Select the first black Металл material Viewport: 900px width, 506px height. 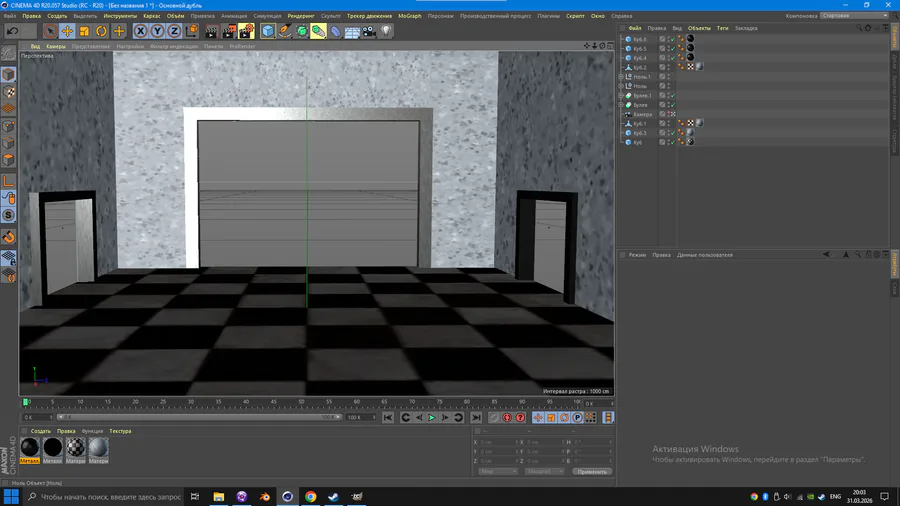pos(30,447)
